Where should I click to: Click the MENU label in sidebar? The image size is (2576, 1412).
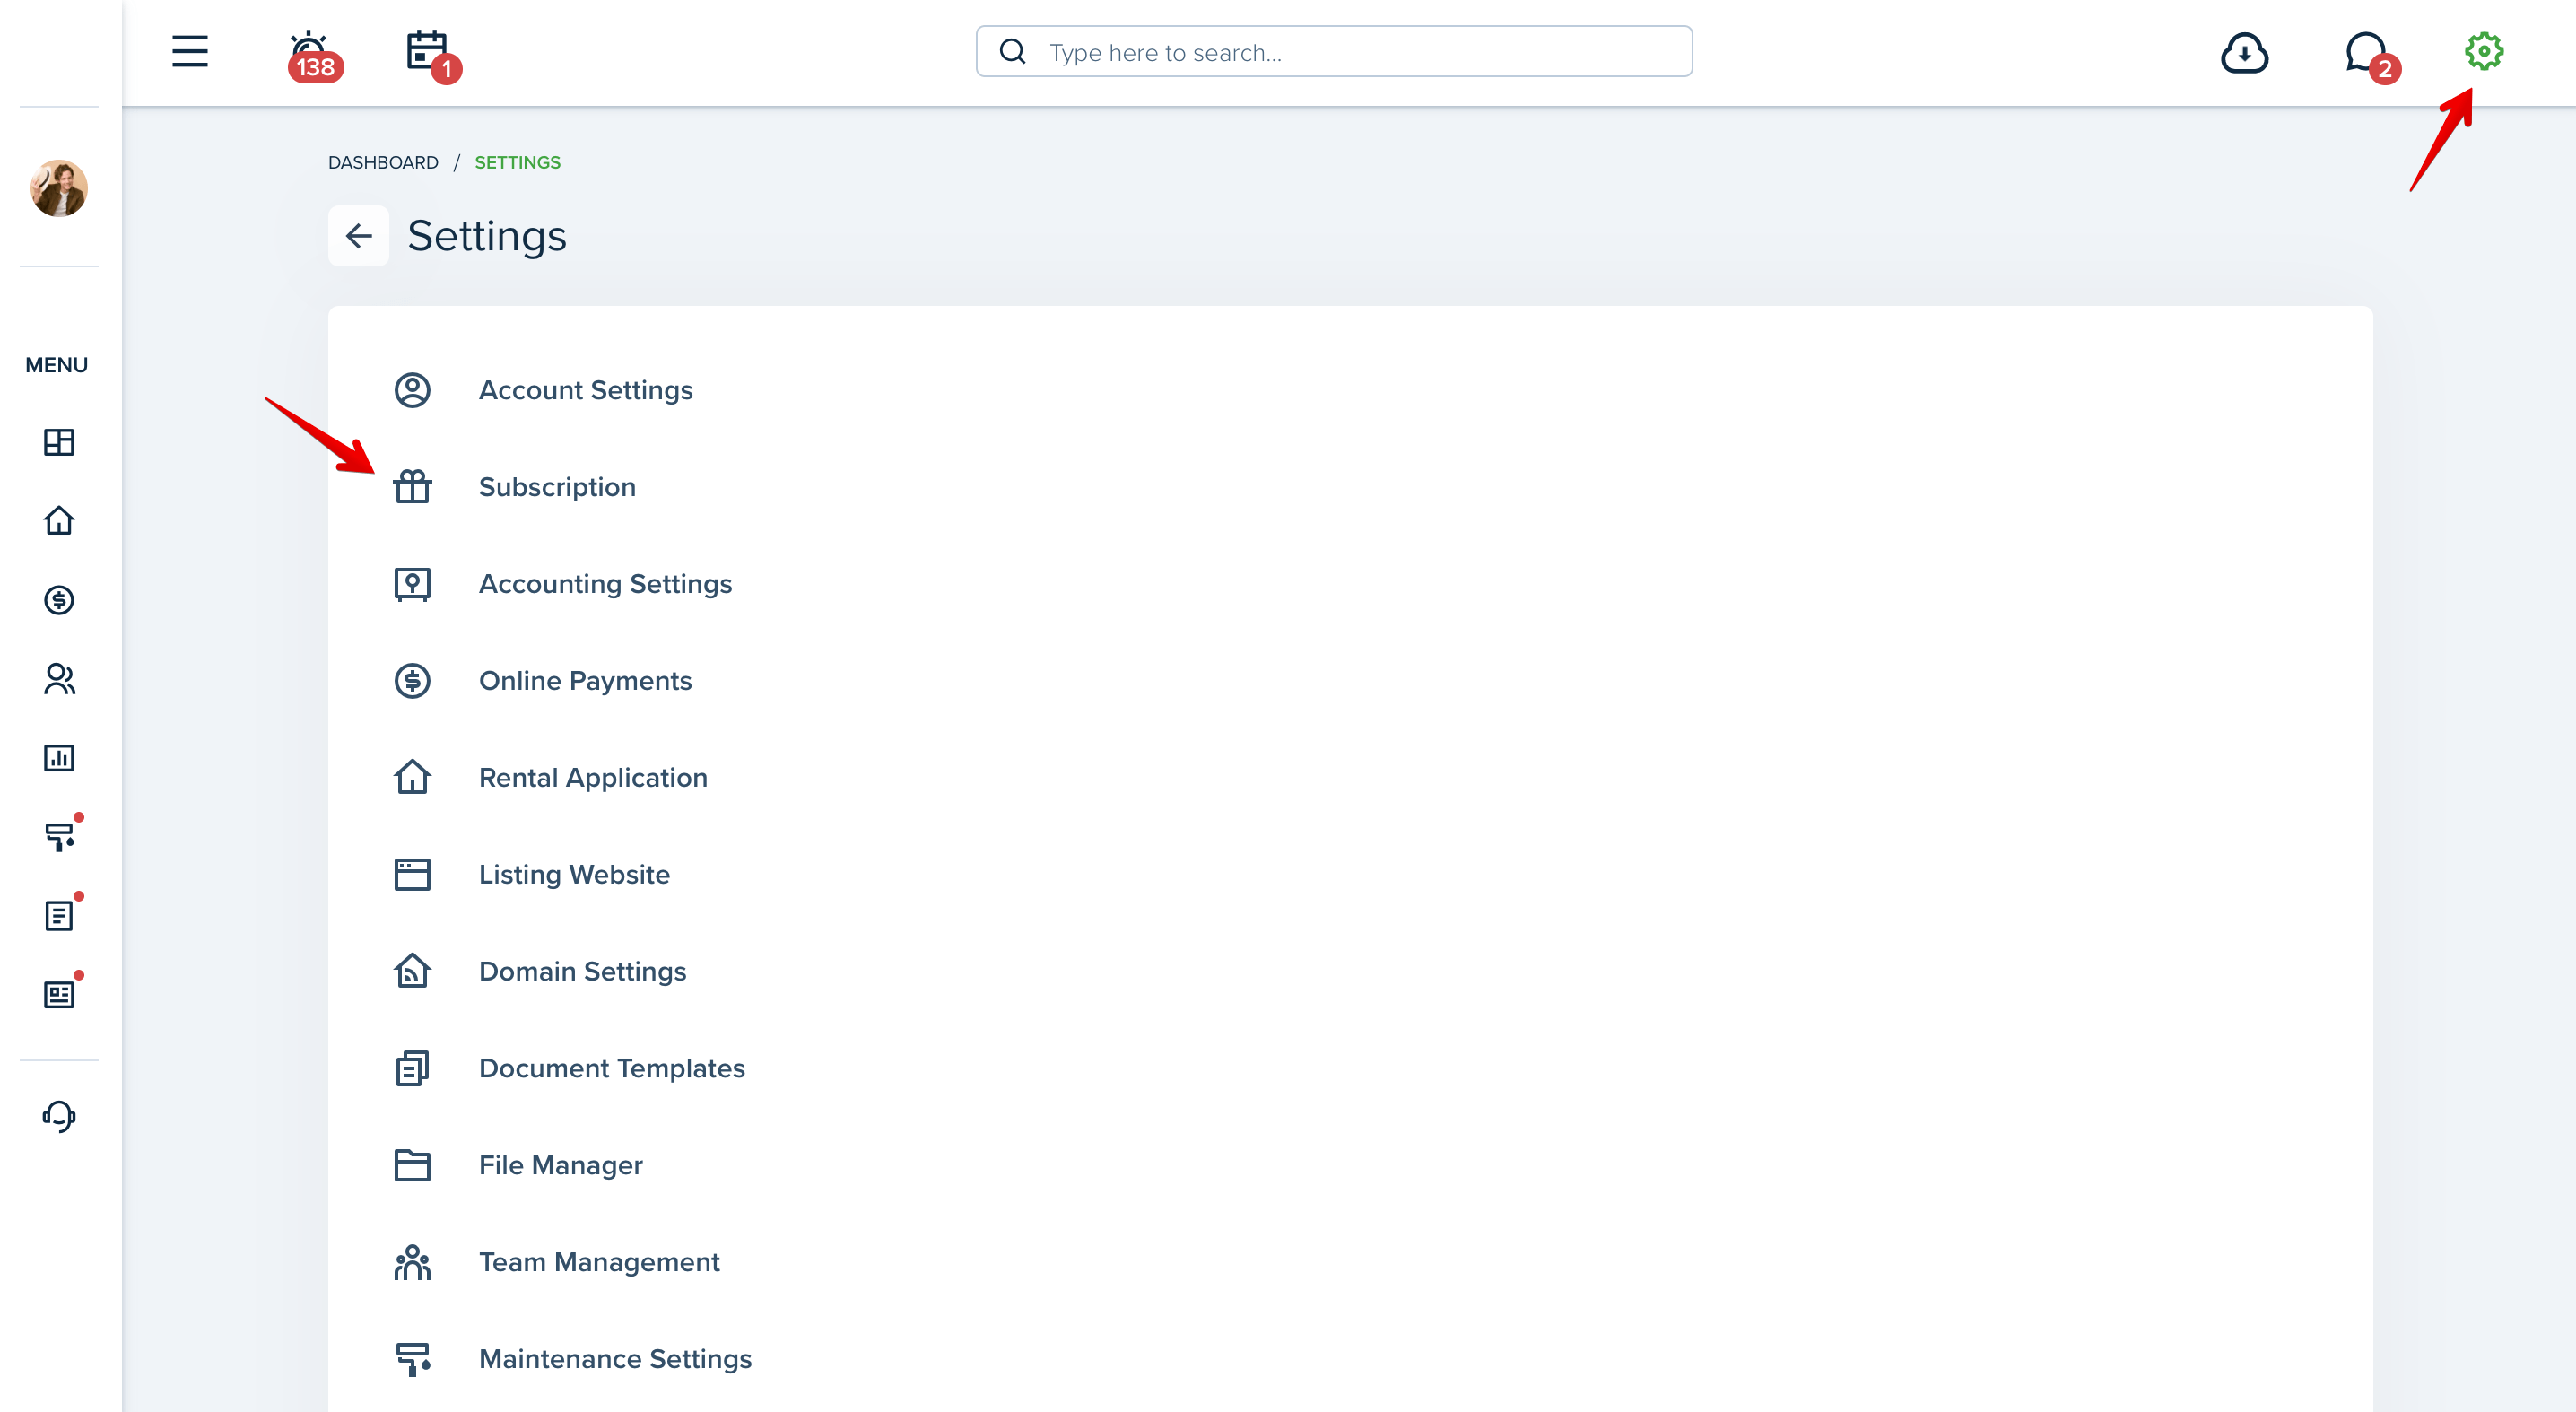57,365
